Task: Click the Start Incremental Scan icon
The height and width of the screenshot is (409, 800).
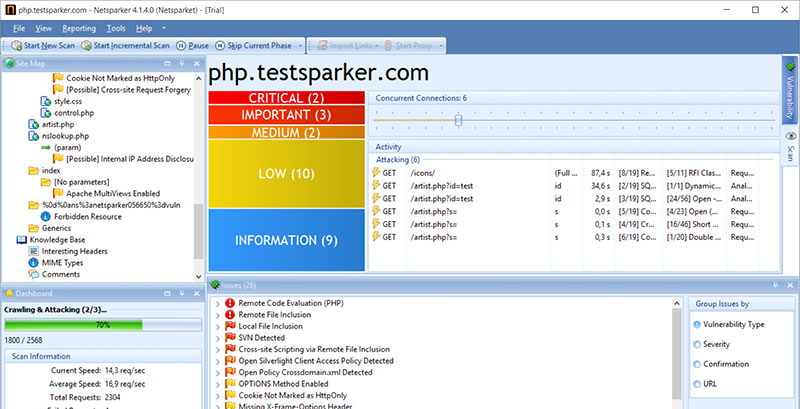Action: [86, 46]
